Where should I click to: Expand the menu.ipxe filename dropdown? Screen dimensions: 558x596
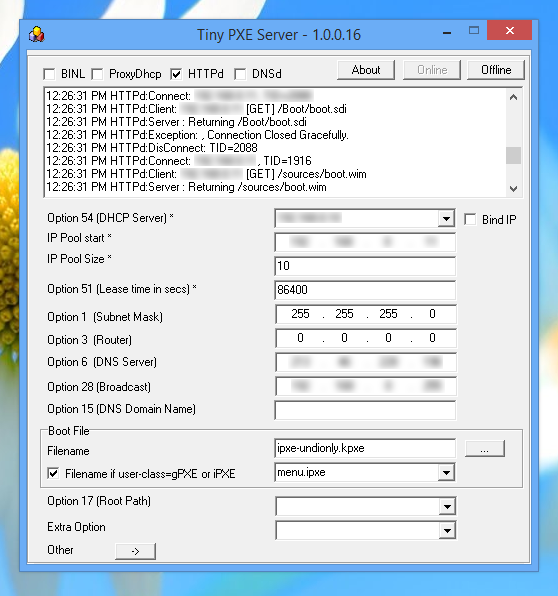pyautogui.click(x=446, y=472)
